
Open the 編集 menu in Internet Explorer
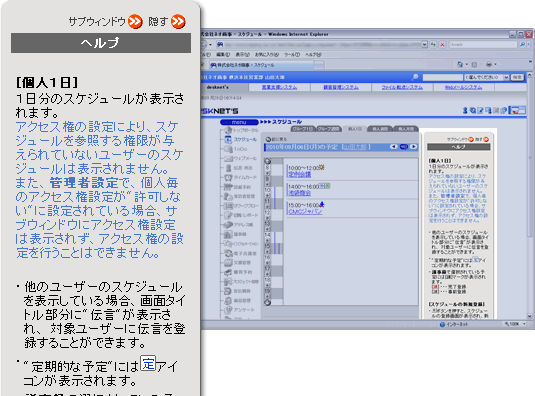point(223,55)
